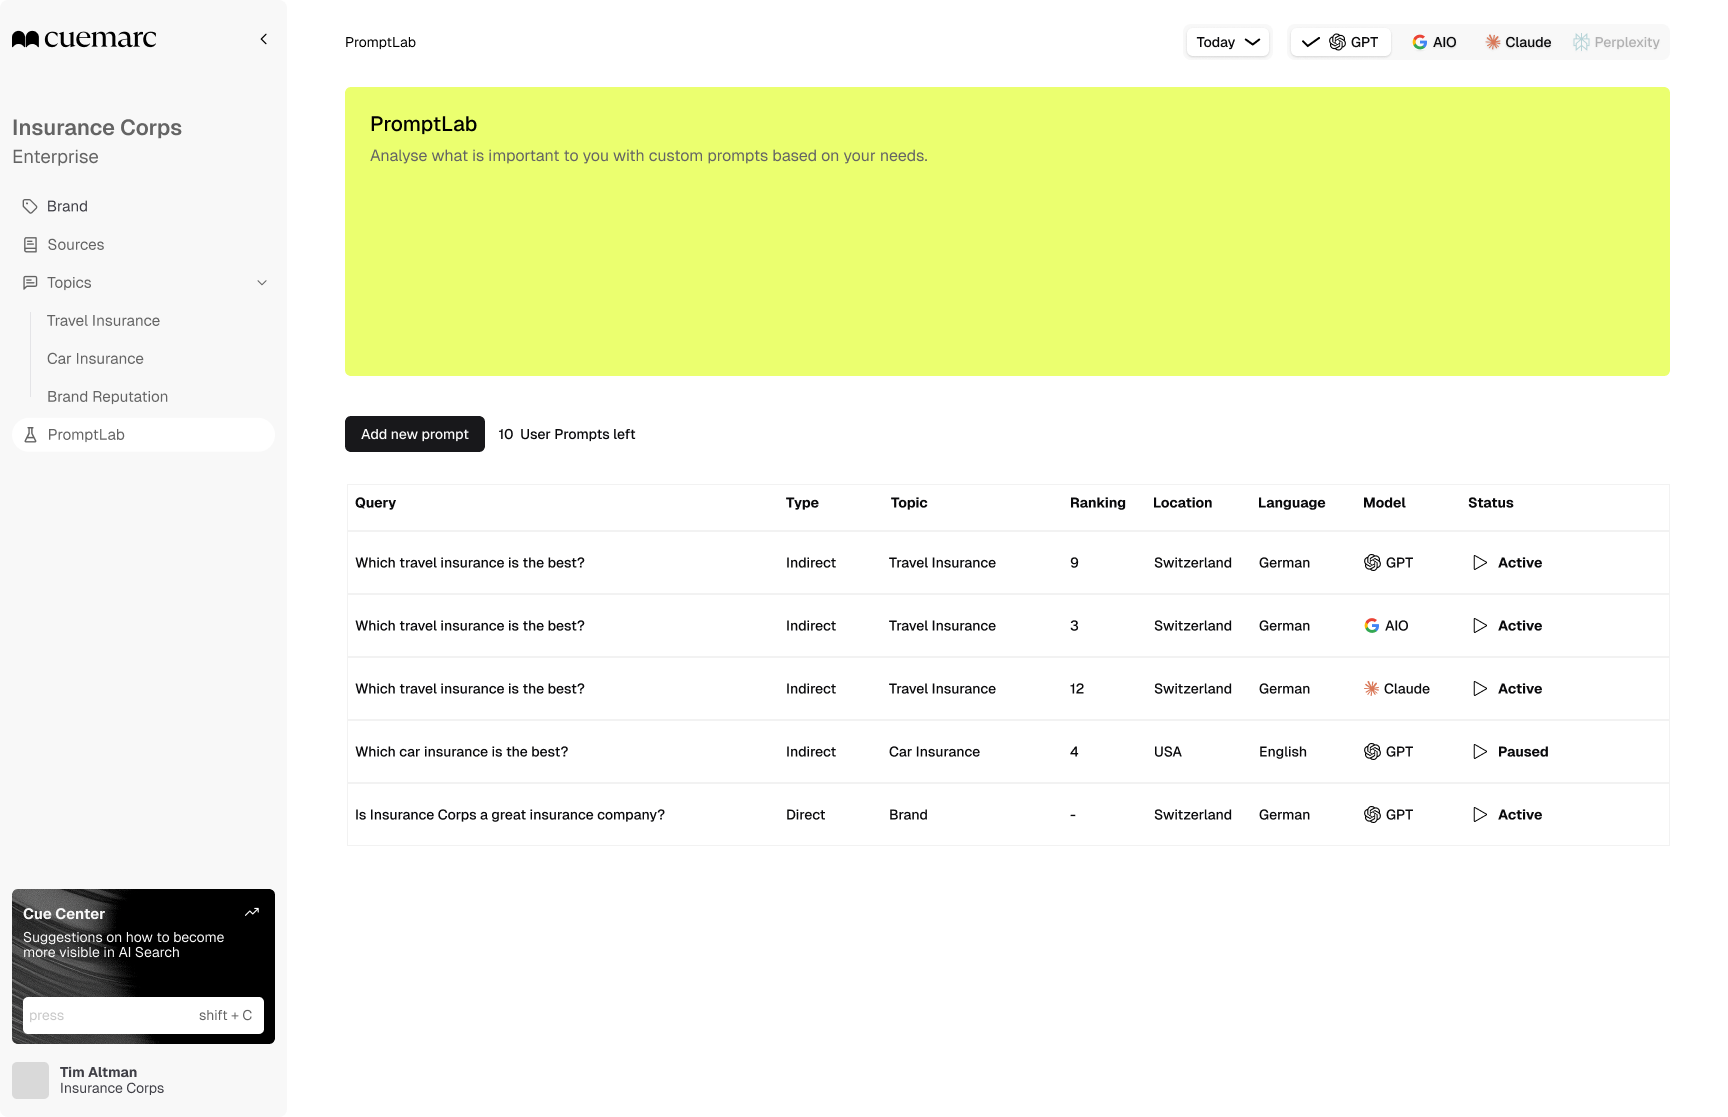1728x1117 pixels.
Task: Open the Brand Reputation topic
Action: pyautogui.click(x=107, y=396)
